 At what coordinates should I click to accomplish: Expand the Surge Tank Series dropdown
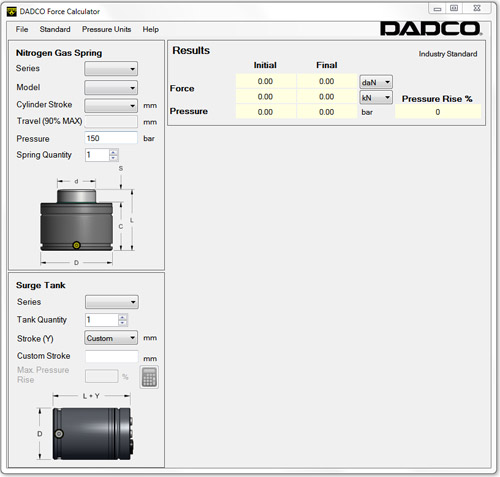[112, 302]
